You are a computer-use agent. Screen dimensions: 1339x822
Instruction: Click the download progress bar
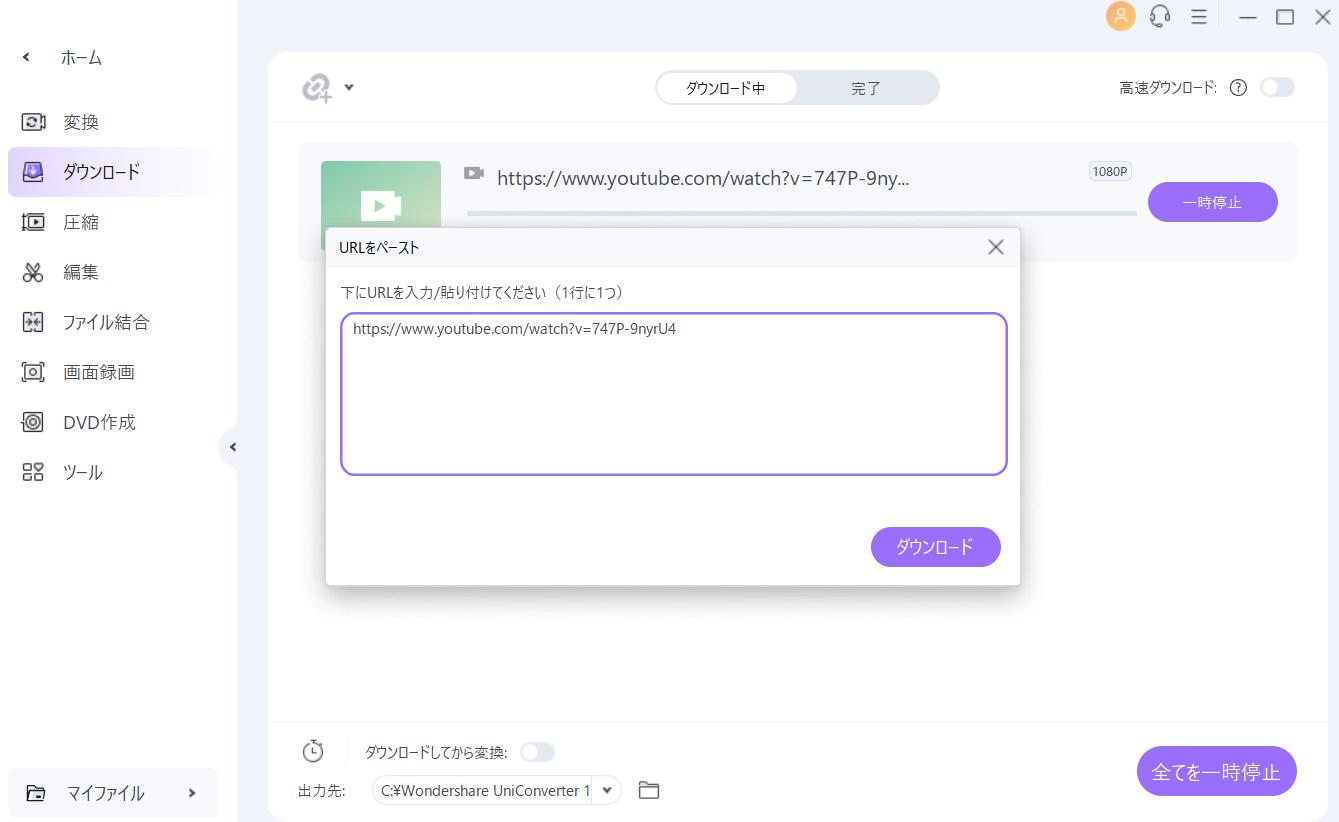801,213
